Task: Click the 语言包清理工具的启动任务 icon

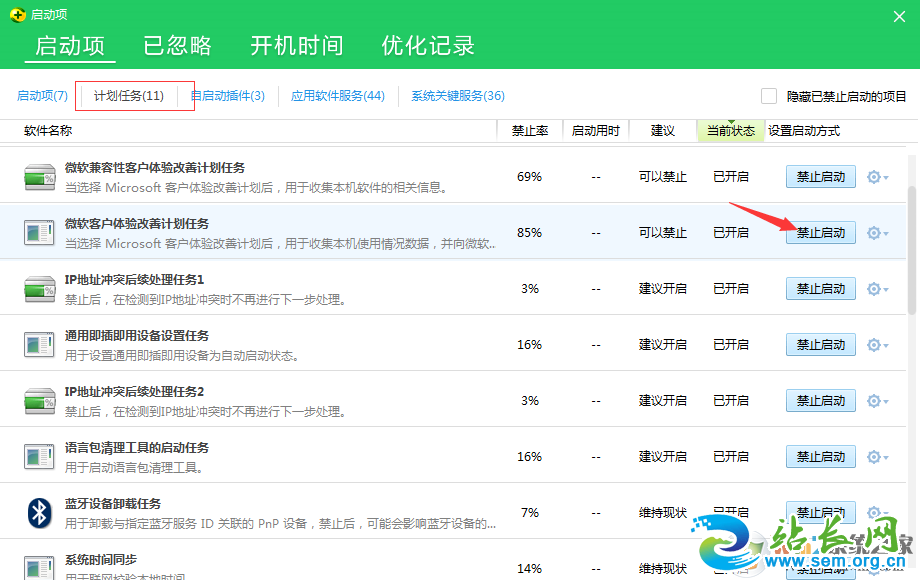Action: pos(40,457)
